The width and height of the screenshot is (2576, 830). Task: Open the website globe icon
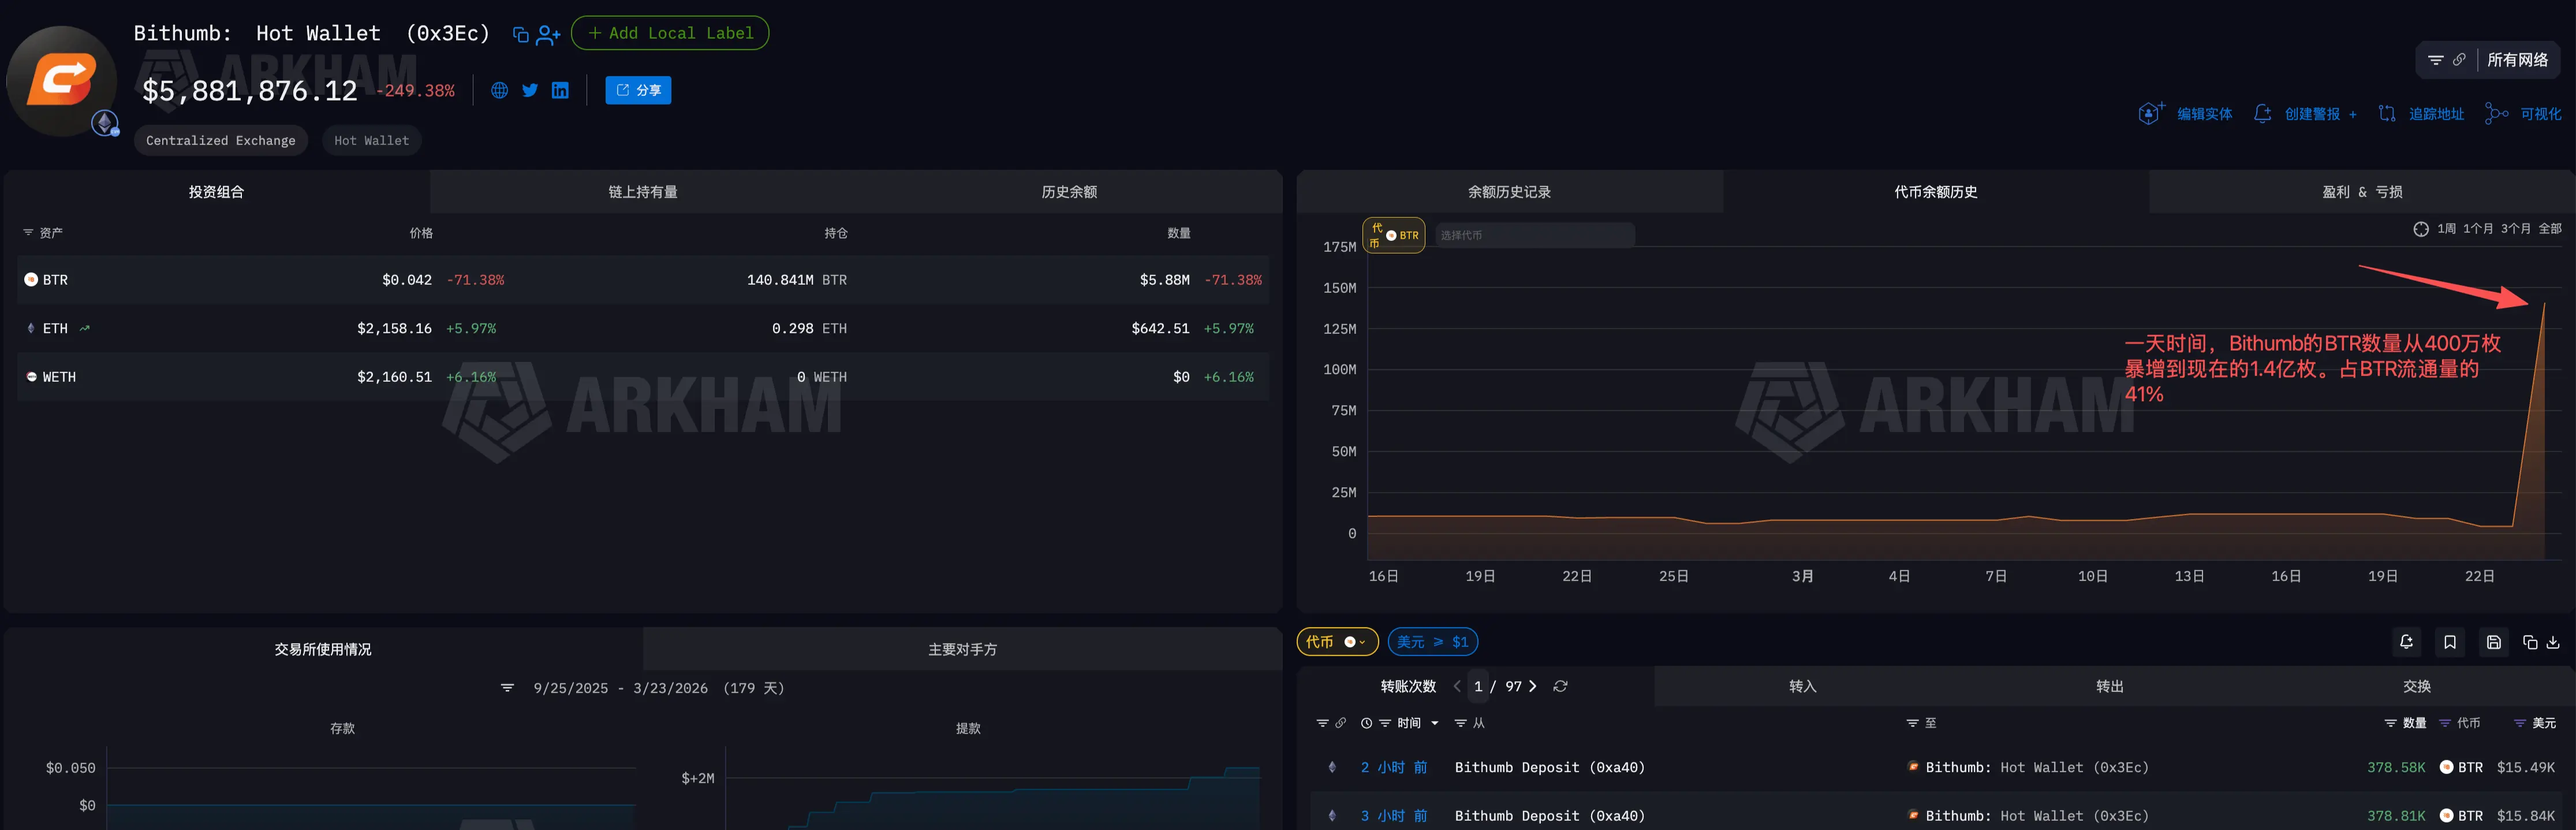[x=499, y=90]
